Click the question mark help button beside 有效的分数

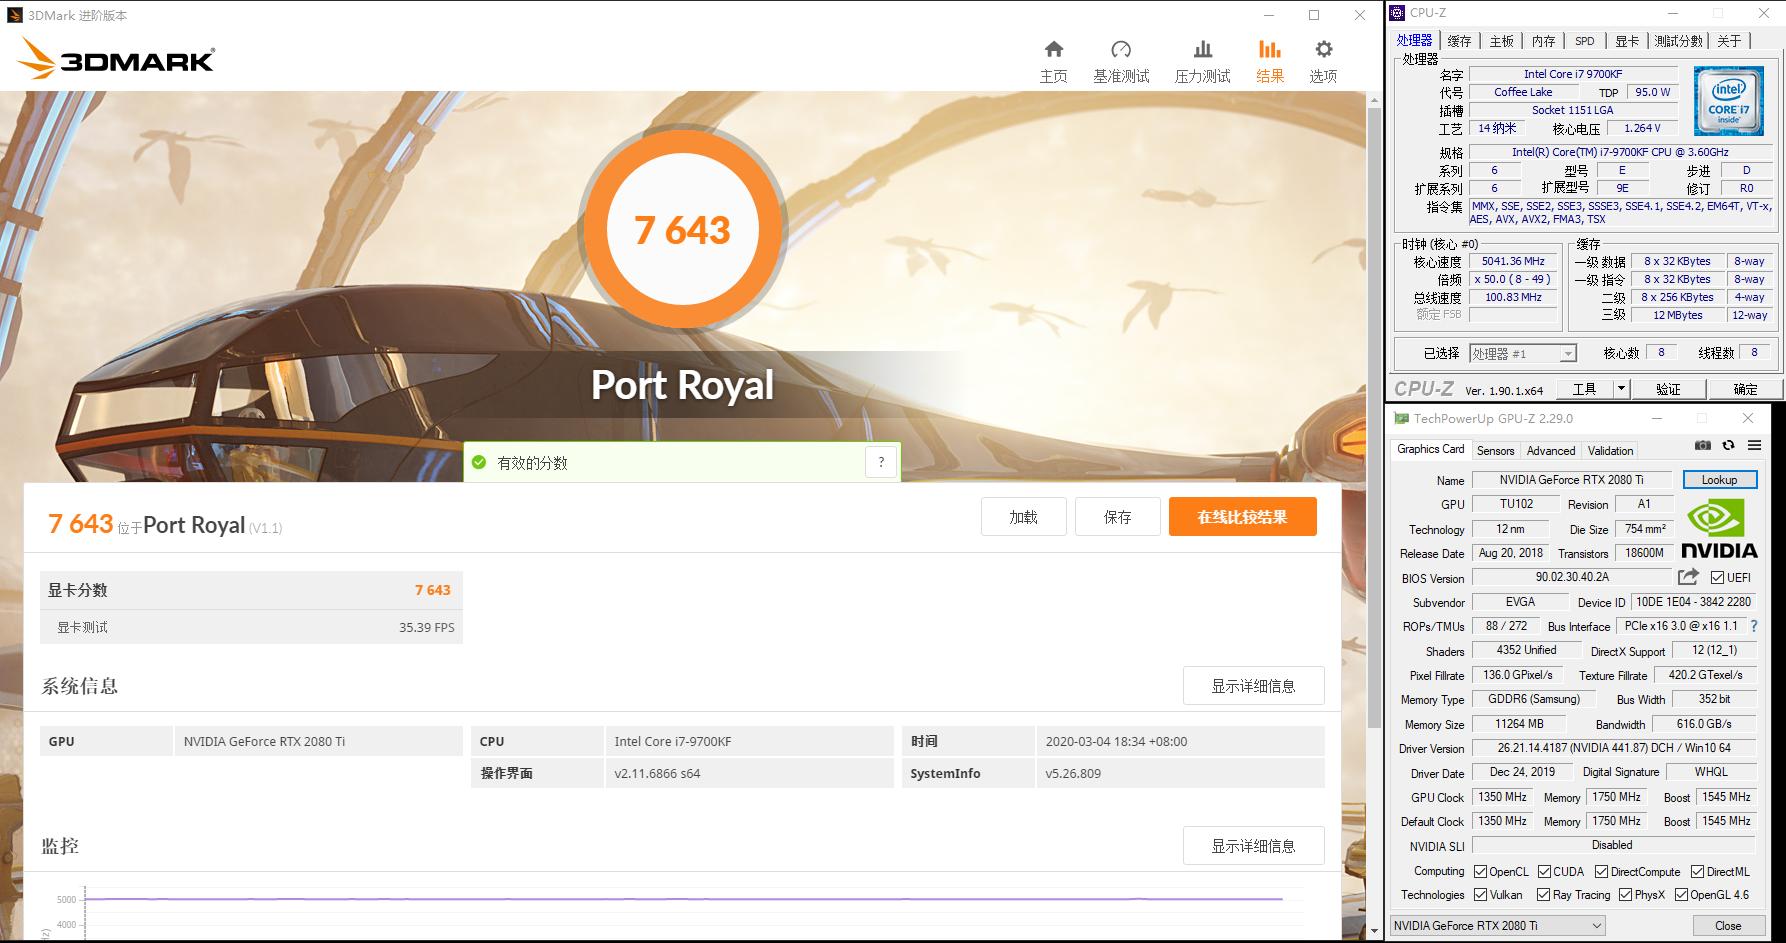(x=881, y=462)
